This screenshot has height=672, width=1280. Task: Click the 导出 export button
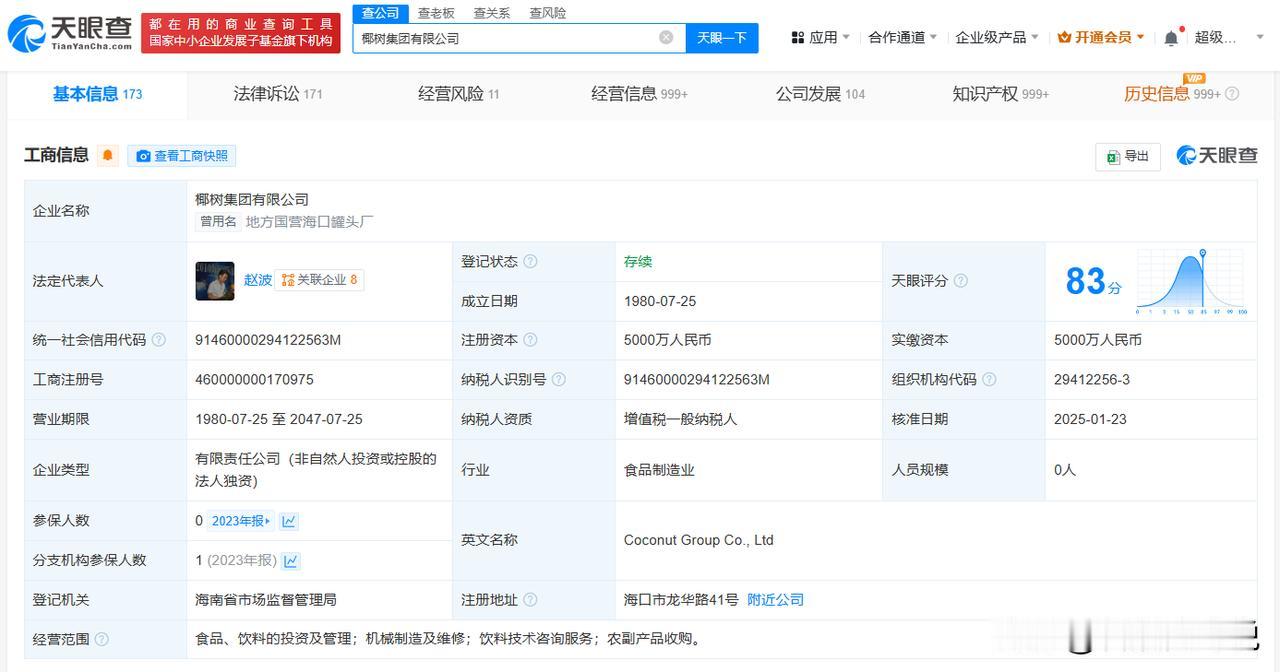tap(1128, 156)
